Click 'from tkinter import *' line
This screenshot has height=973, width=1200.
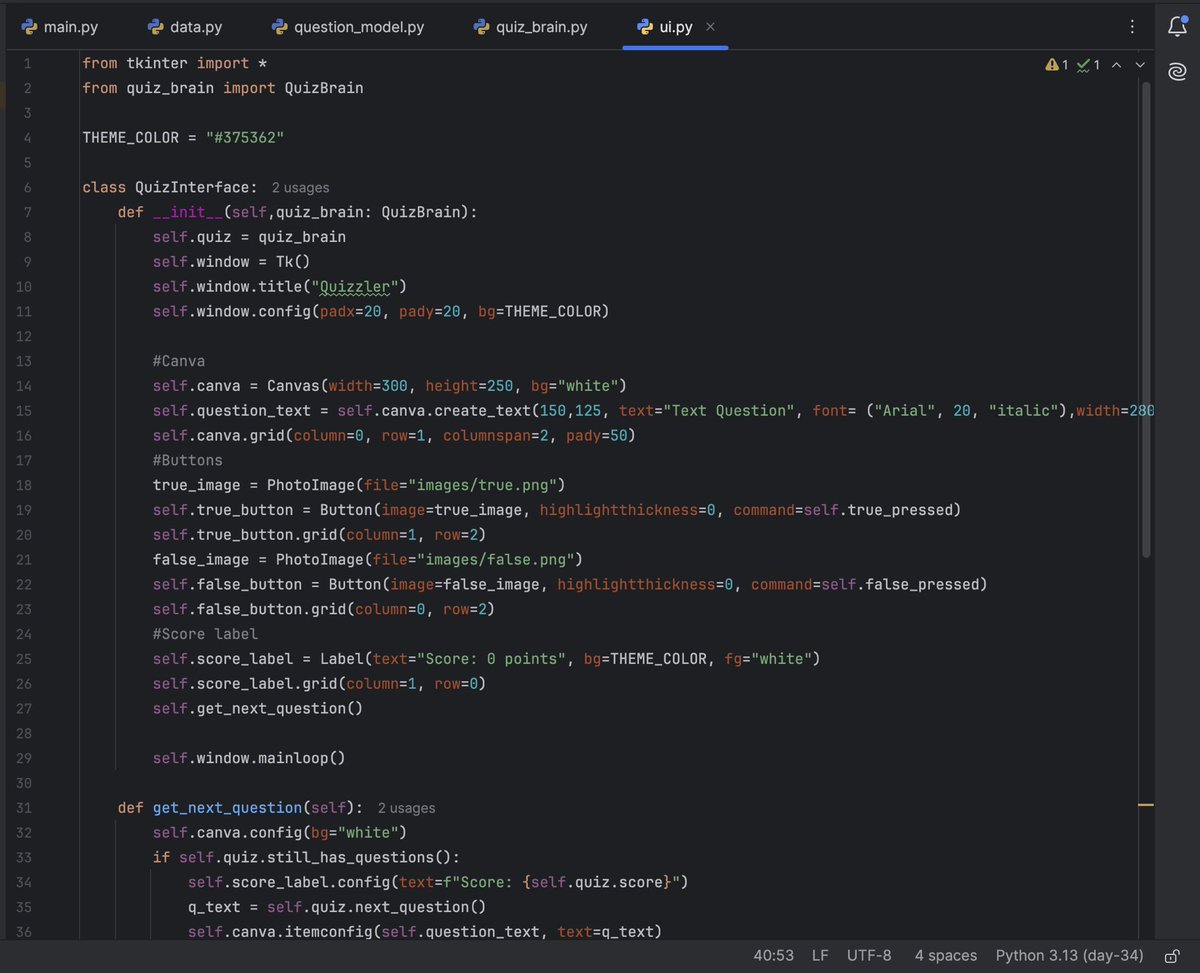[175, 63]
